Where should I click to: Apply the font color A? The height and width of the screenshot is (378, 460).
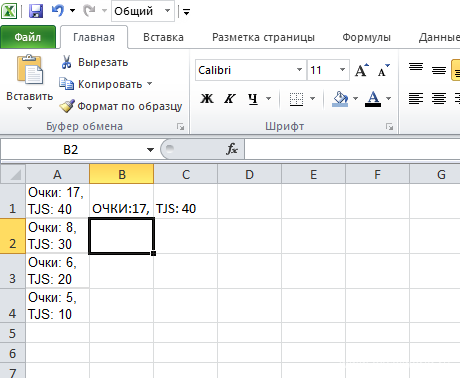[373, 99]
